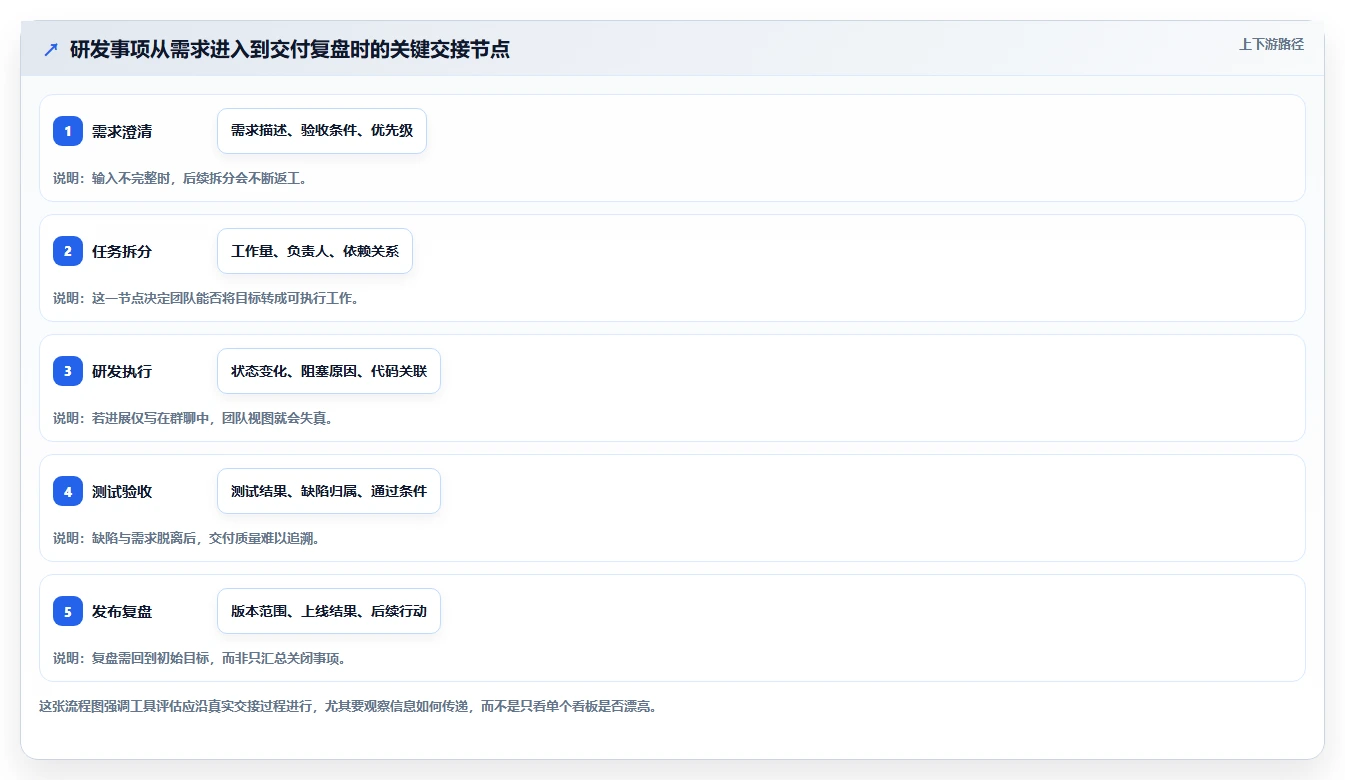1345x780 pixels.
Task: Click the 测试验收 step title
Action: click(x=122, y=491)
